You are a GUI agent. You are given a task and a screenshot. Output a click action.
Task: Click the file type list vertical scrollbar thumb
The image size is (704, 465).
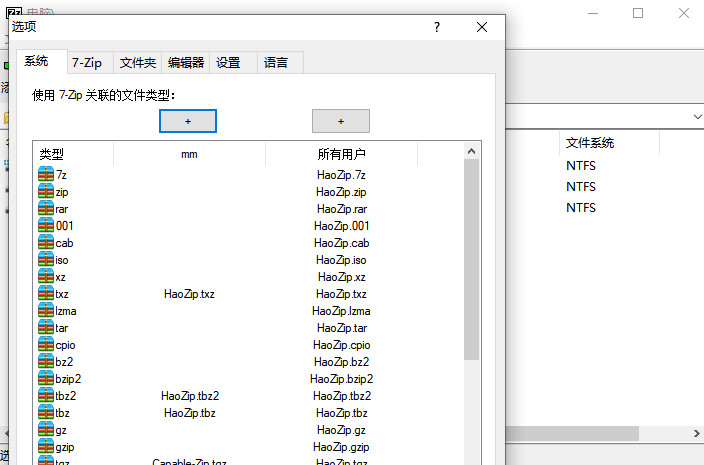(x=471, y=259)
